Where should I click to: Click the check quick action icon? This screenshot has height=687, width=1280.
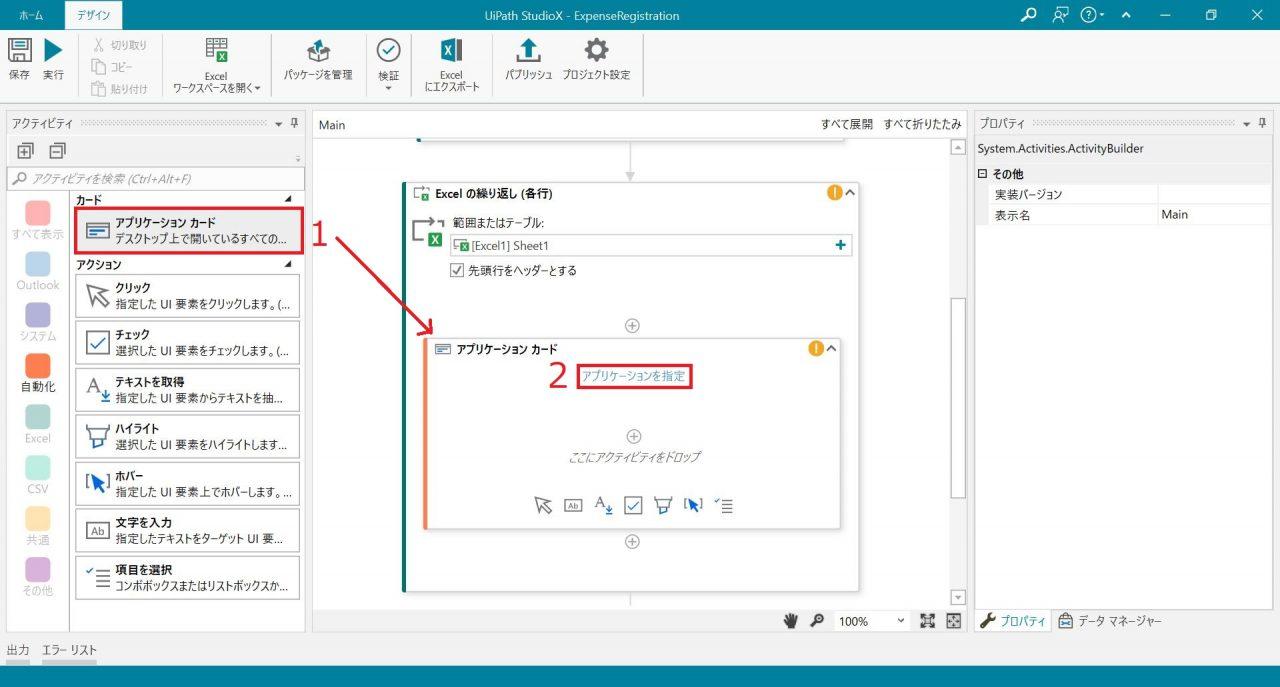(x=633, y=505)
